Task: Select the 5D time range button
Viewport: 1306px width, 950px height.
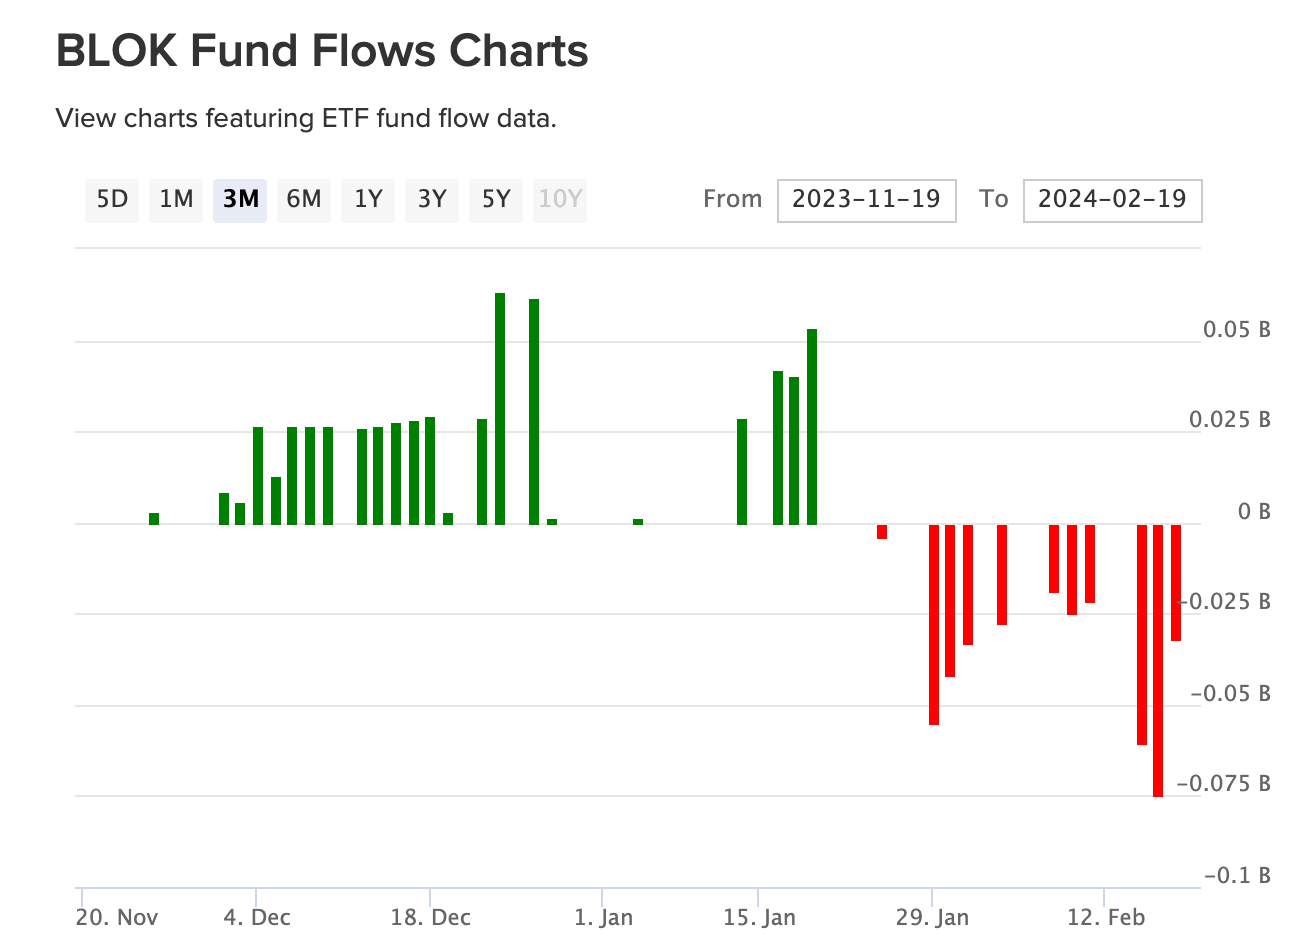Action: point(112,199)
